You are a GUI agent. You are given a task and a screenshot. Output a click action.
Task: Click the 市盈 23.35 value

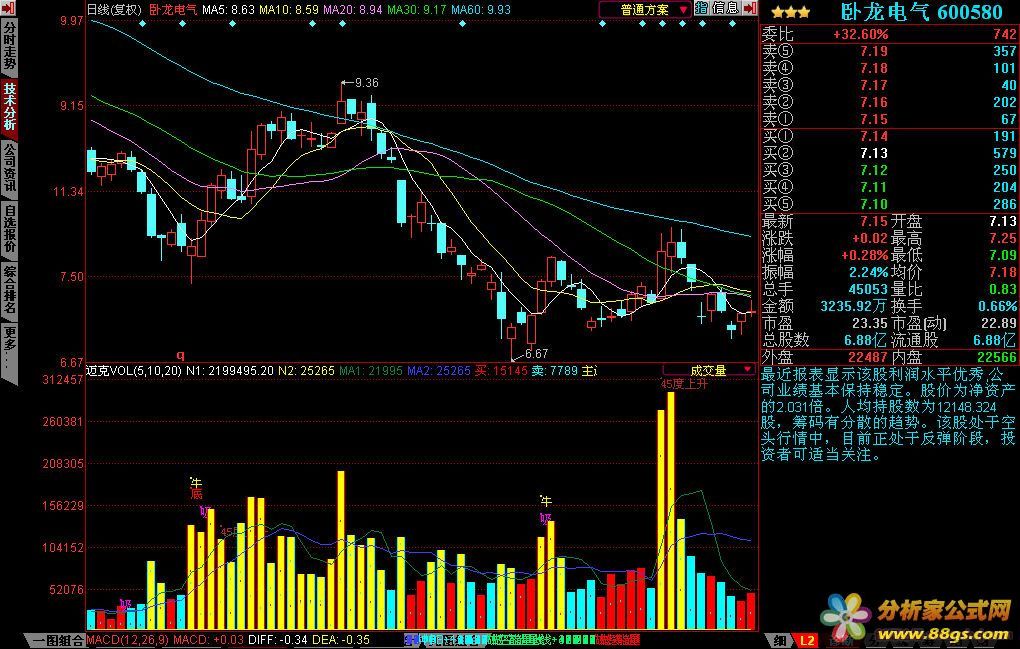870,323
